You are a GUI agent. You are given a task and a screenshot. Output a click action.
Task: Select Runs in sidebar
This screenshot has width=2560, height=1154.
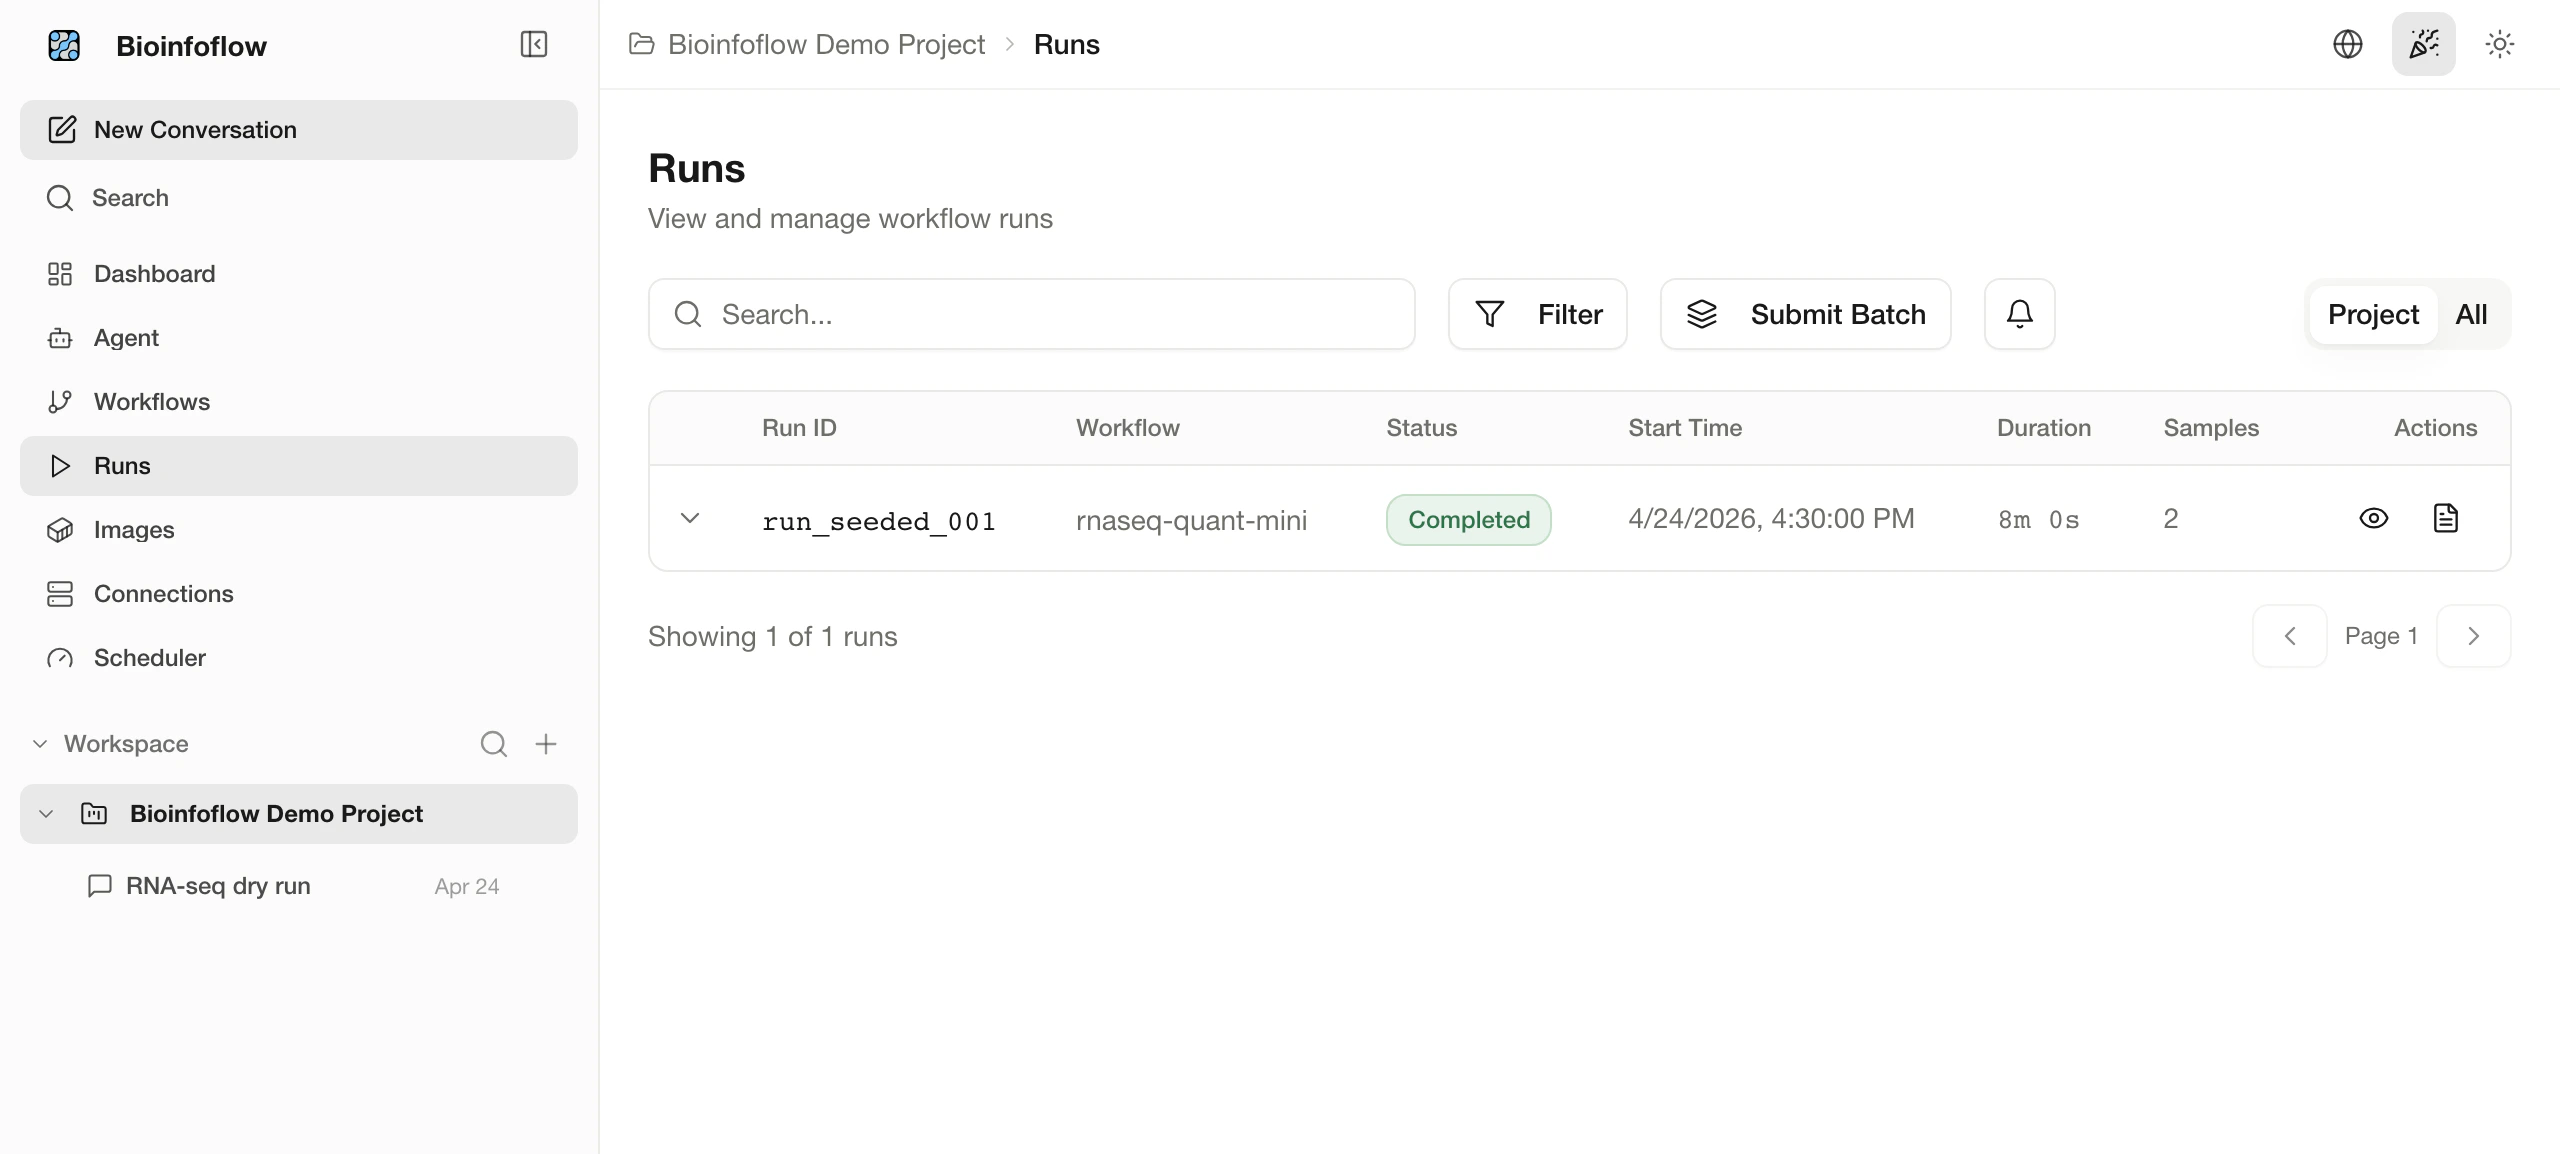click(299, 466)
